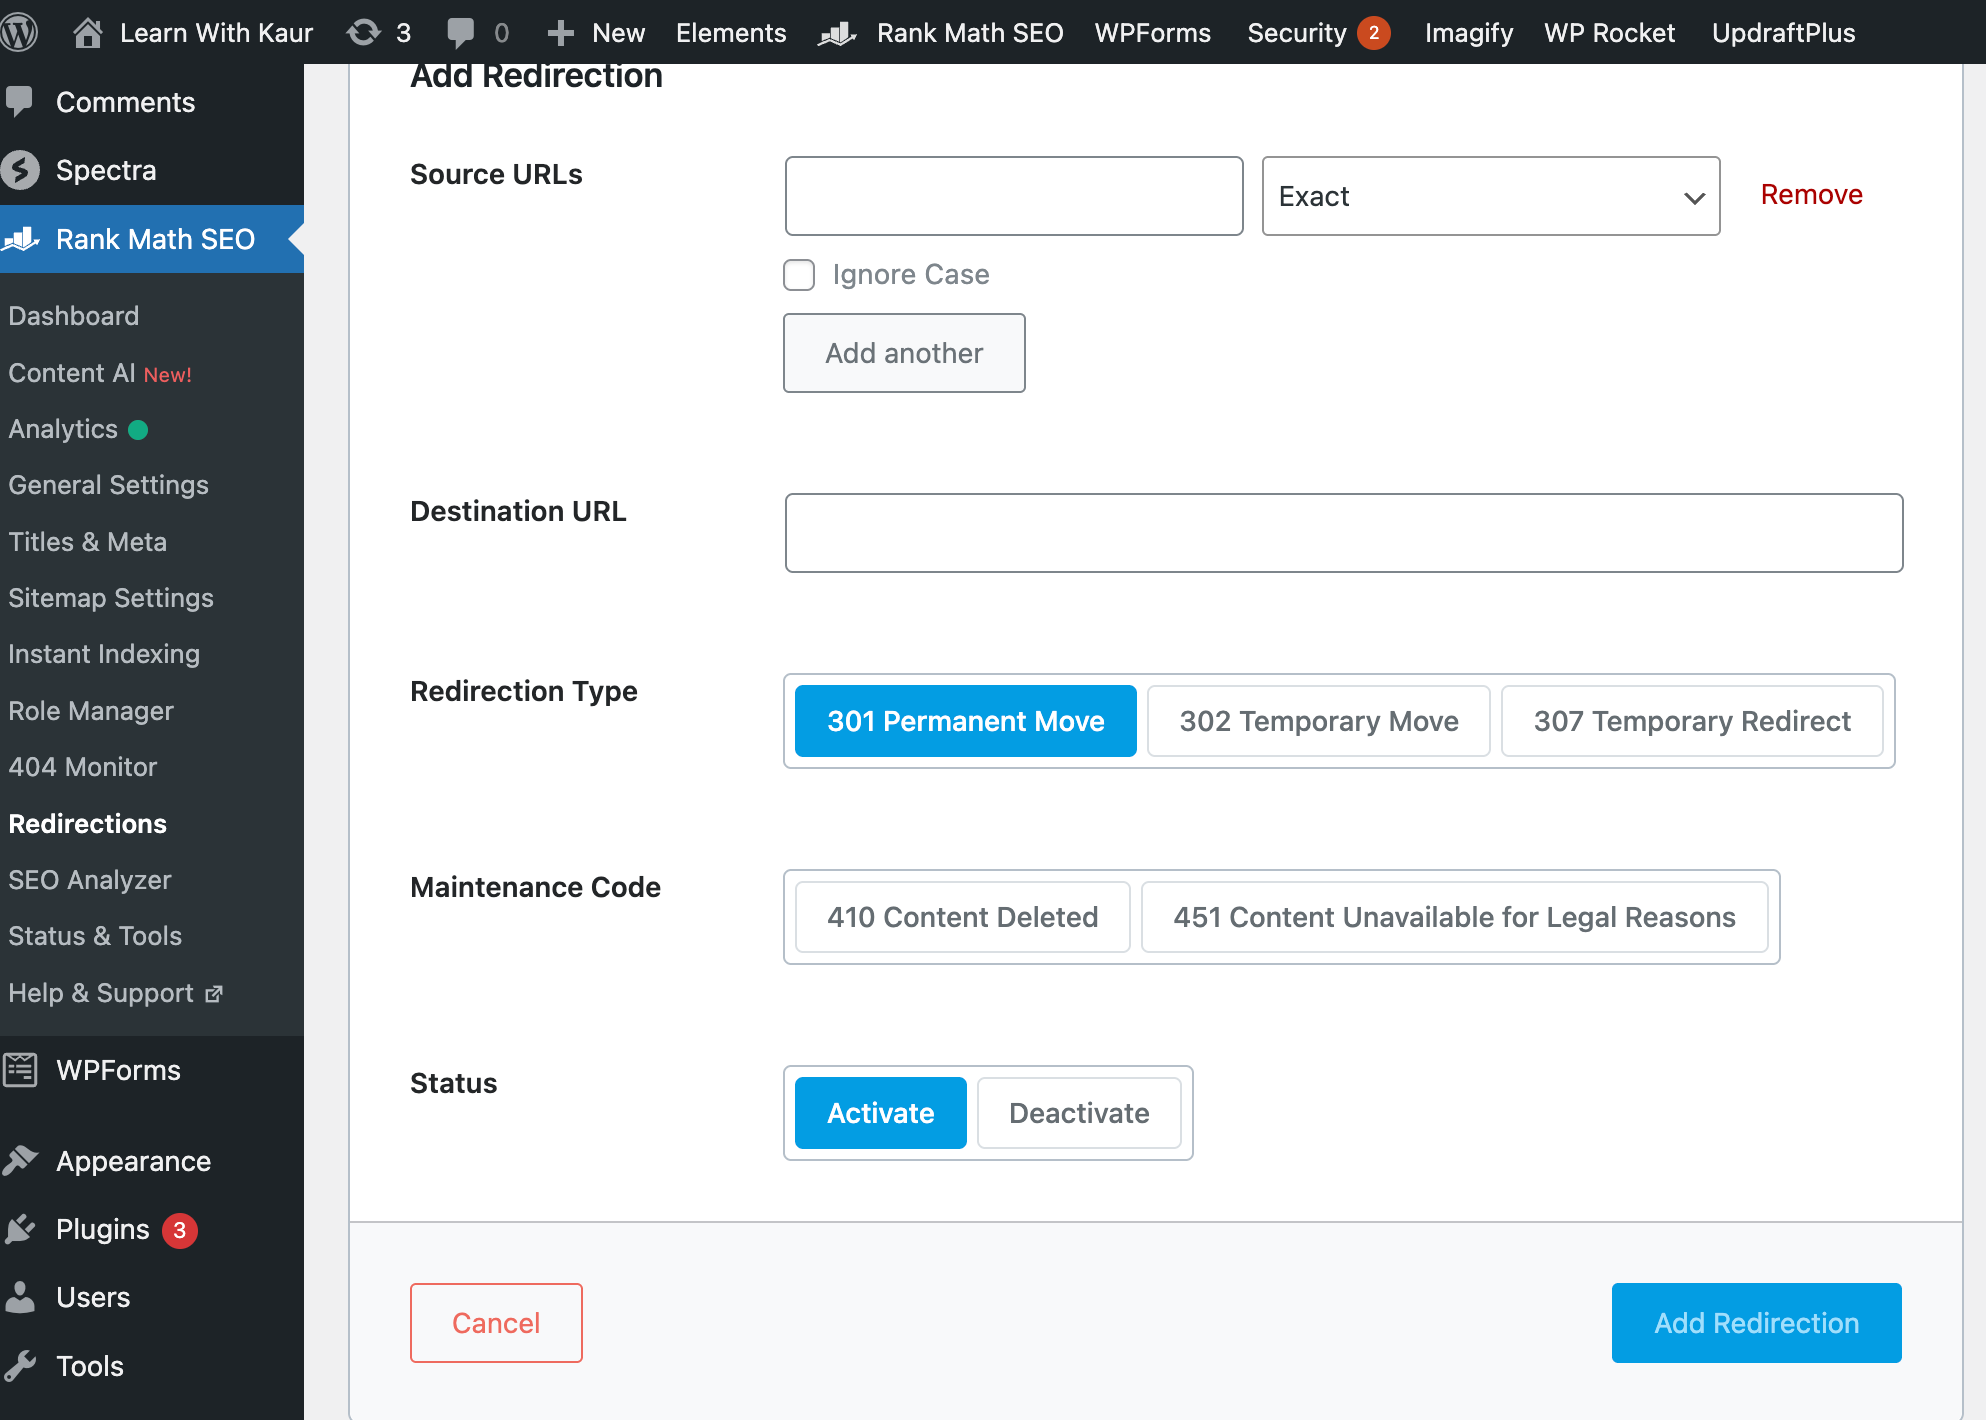Click the Rank Math SEO icon in sidebar

click(22, 239)
